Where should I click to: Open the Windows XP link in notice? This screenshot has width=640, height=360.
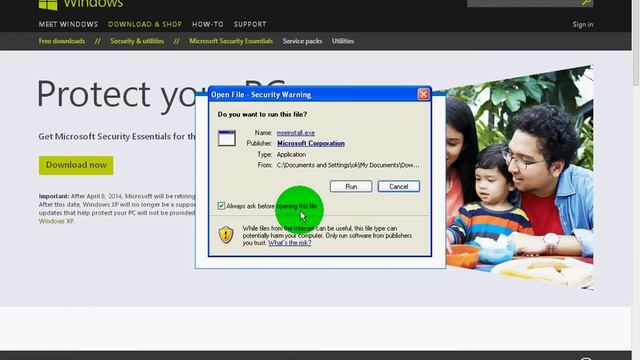(56, 221)
